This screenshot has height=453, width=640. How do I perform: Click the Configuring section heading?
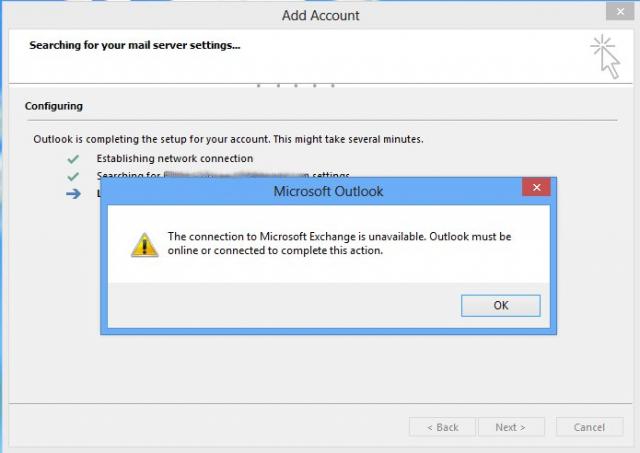pyautogui.click(x=53, y=106)
